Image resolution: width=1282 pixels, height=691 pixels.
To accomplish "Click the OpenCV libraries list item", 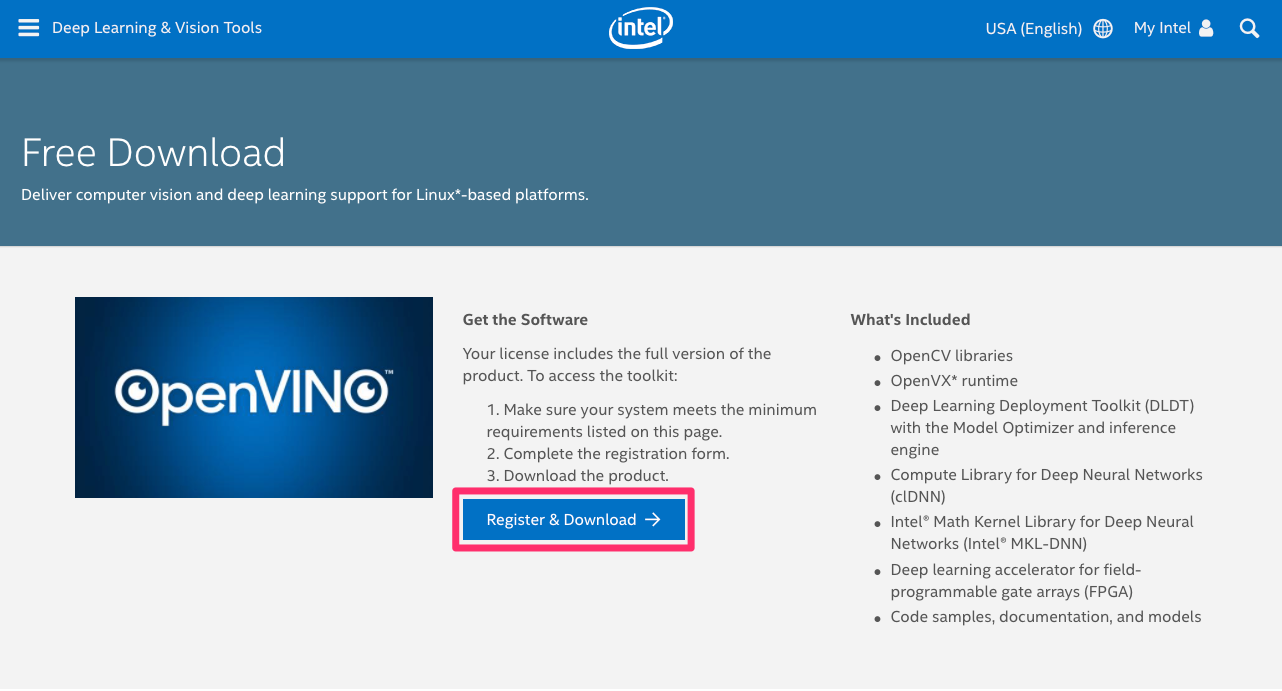I will point(951,356).
